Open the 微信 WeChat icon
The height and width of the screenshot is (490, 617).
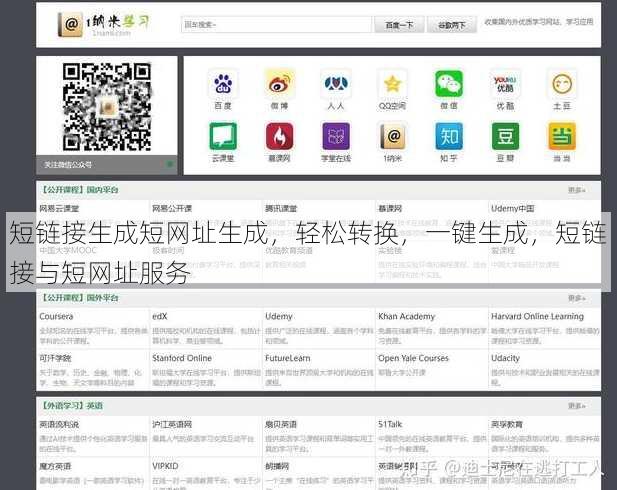coord(449,83)
